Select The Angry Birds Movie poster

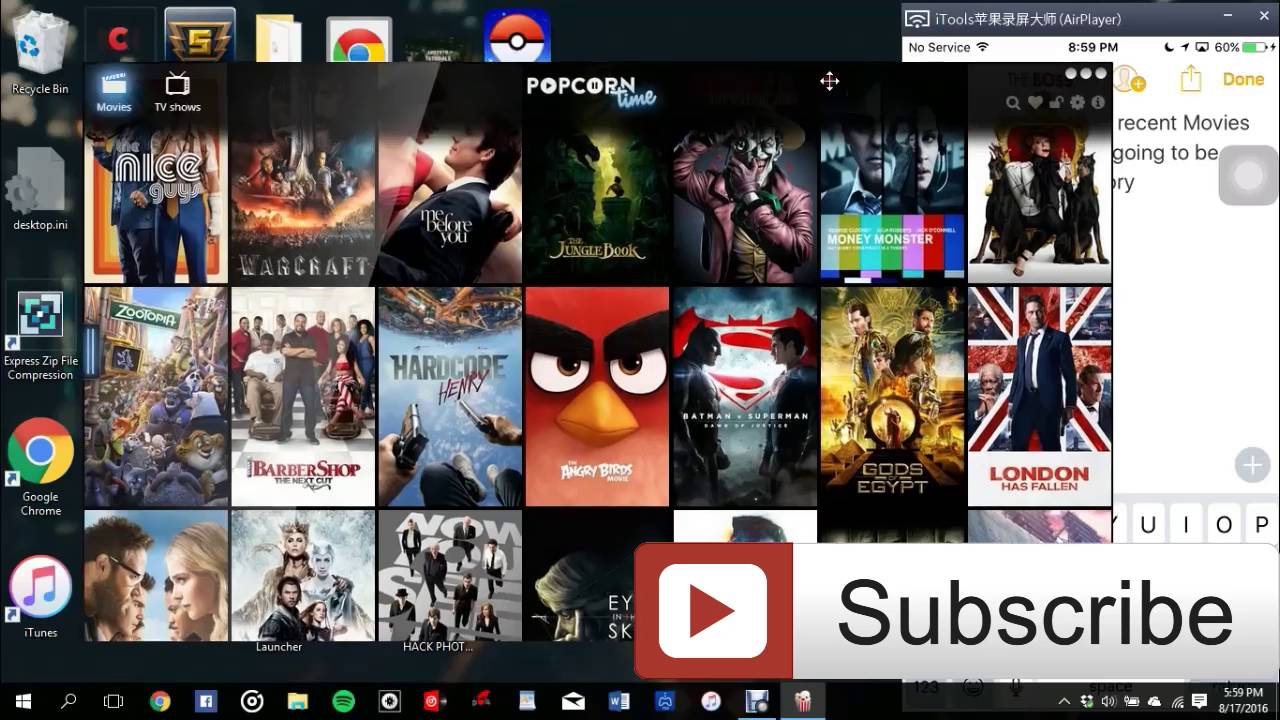[597, 397]
